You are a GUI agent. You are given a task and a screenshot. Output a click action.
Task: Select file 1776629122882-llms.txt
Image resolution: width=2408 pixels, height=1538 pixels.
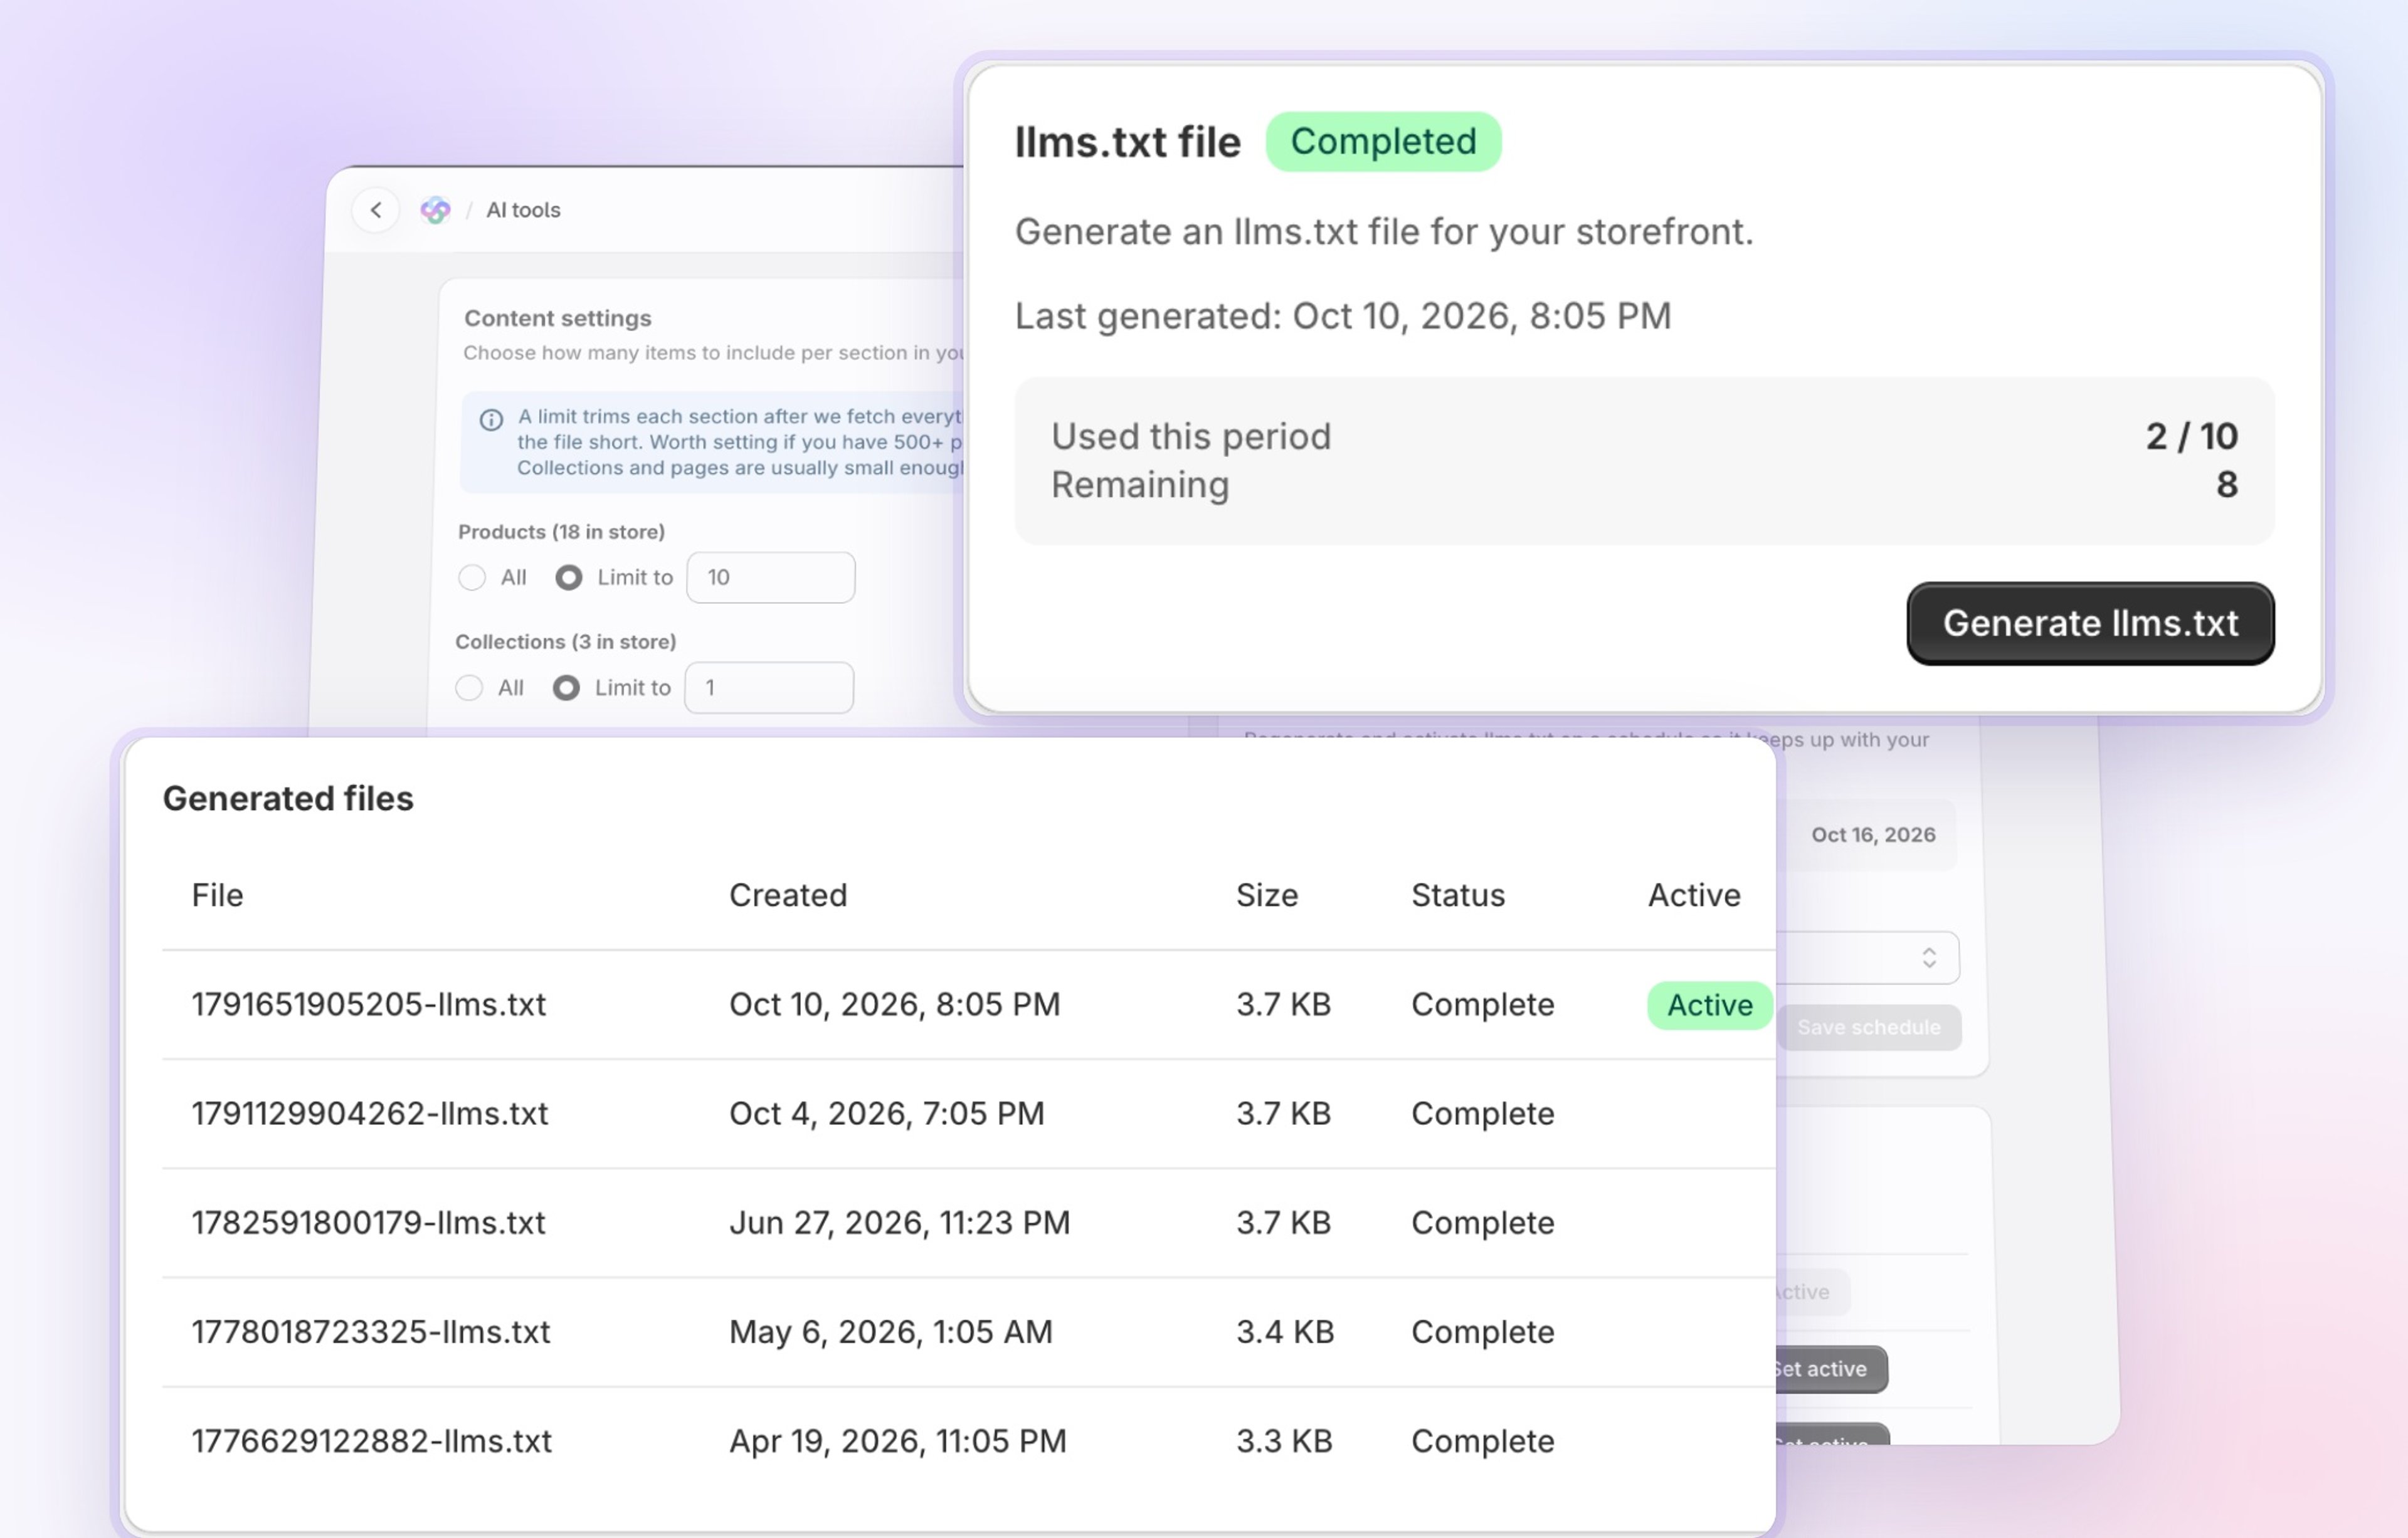click(372, 1441)
